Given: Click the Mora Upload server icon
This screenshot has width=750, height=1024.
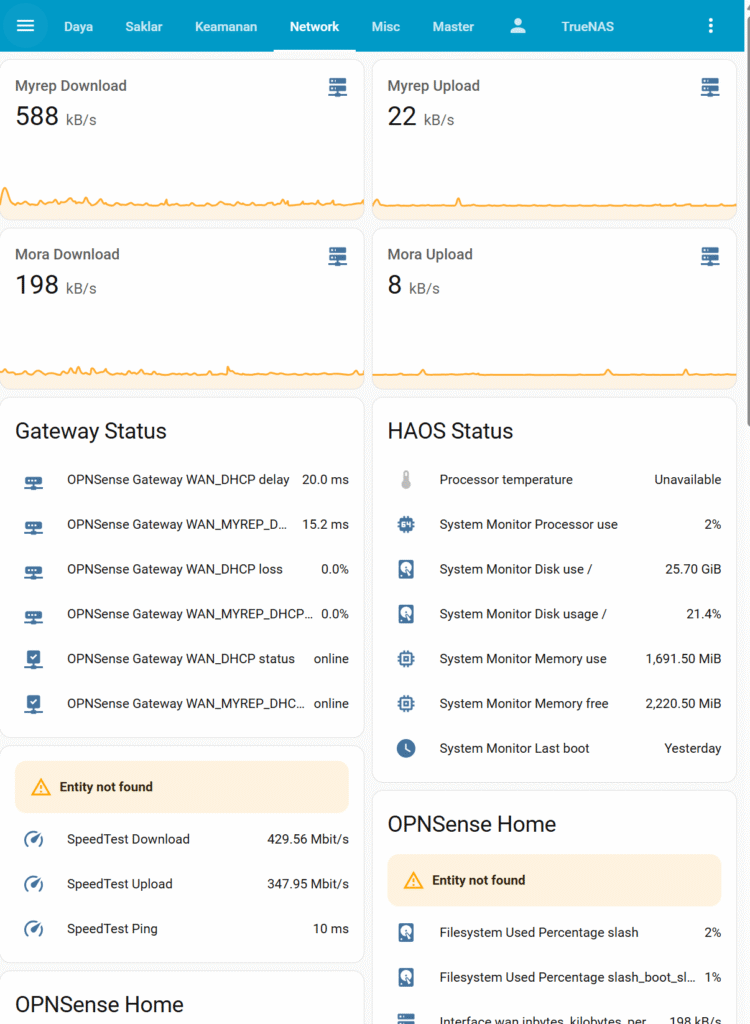Looking at the screenshot, I should click(x=710, y=257).
